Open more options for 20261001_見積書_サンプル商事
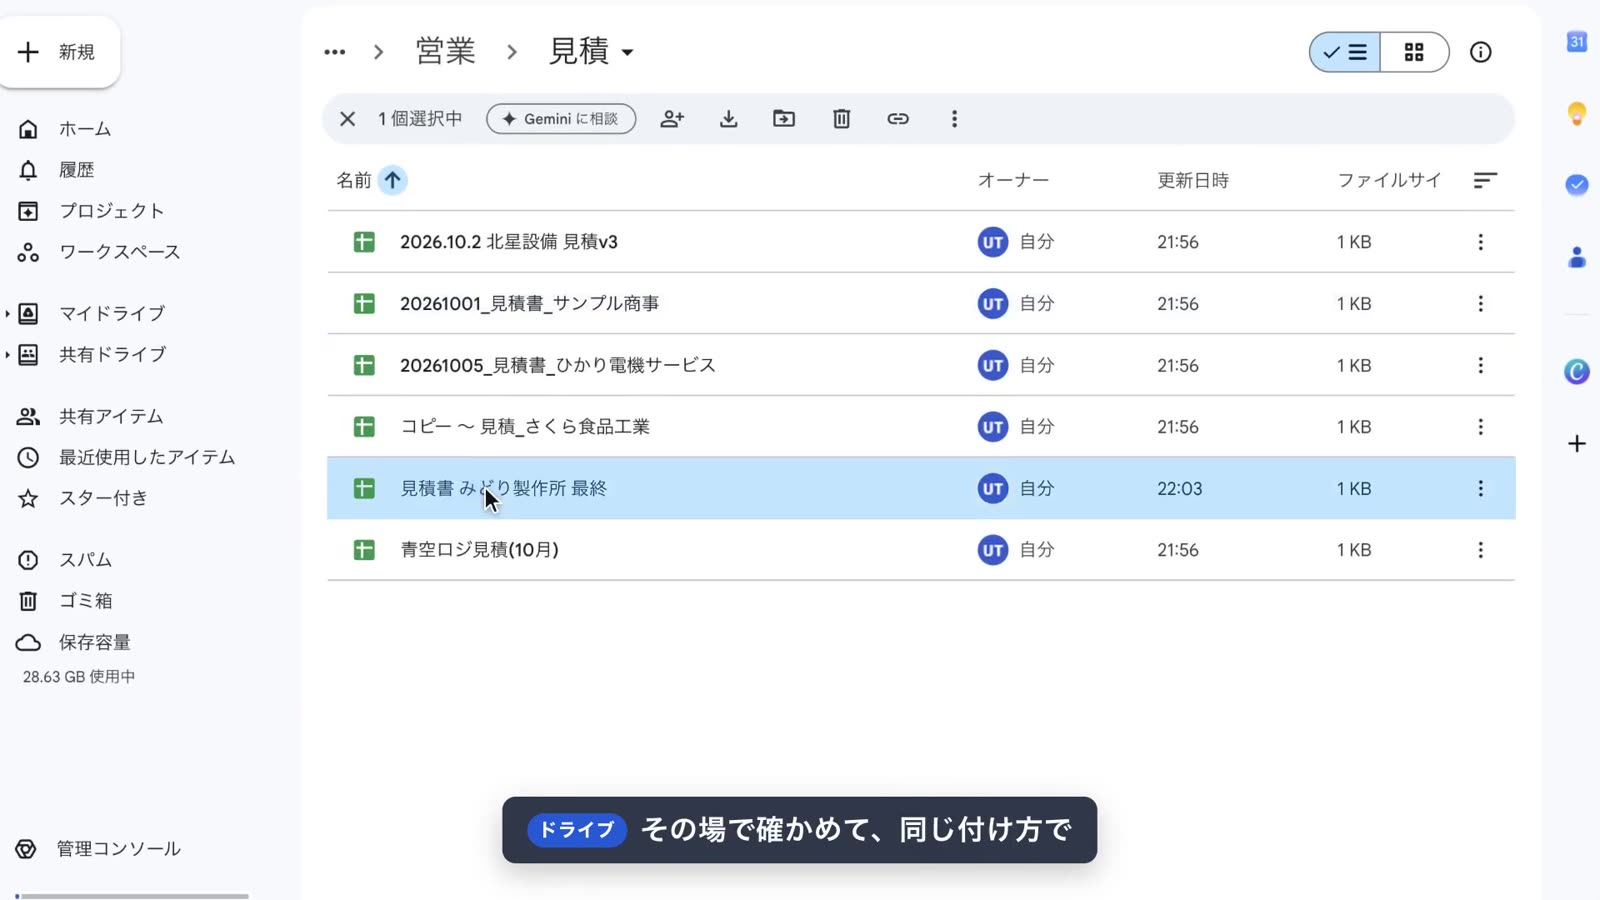This screenshot has height=900, width=1600. click(x=1480, y=304)
